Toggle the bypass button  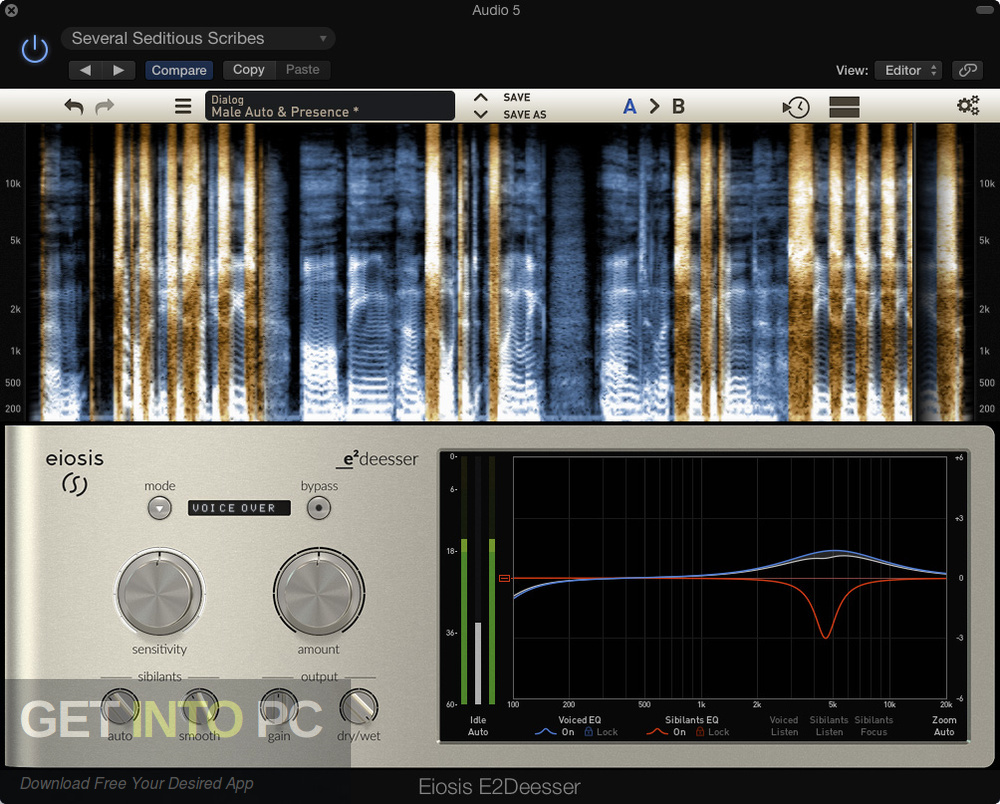click(x=319, y=508)
